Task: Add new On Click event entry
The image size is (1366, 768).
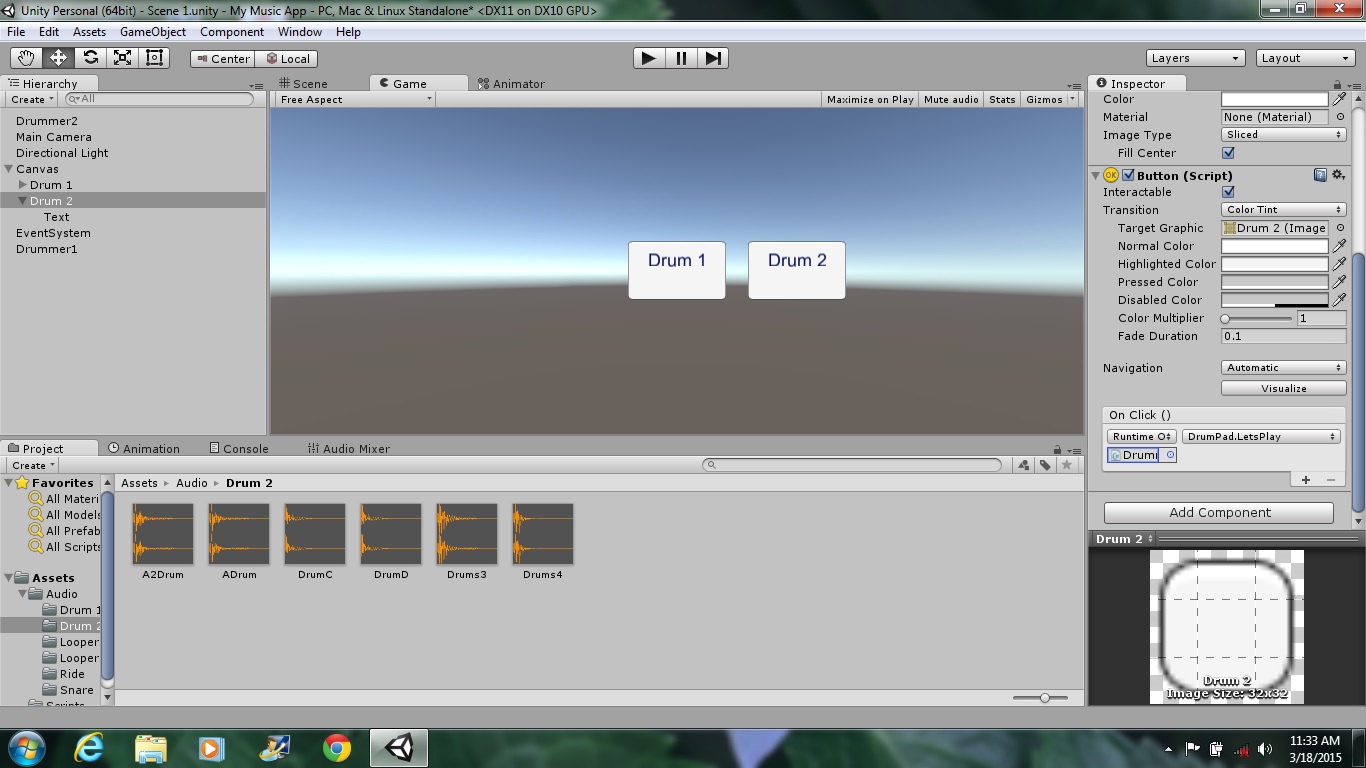Action: pyautogui.click(x=1306, y=480)
